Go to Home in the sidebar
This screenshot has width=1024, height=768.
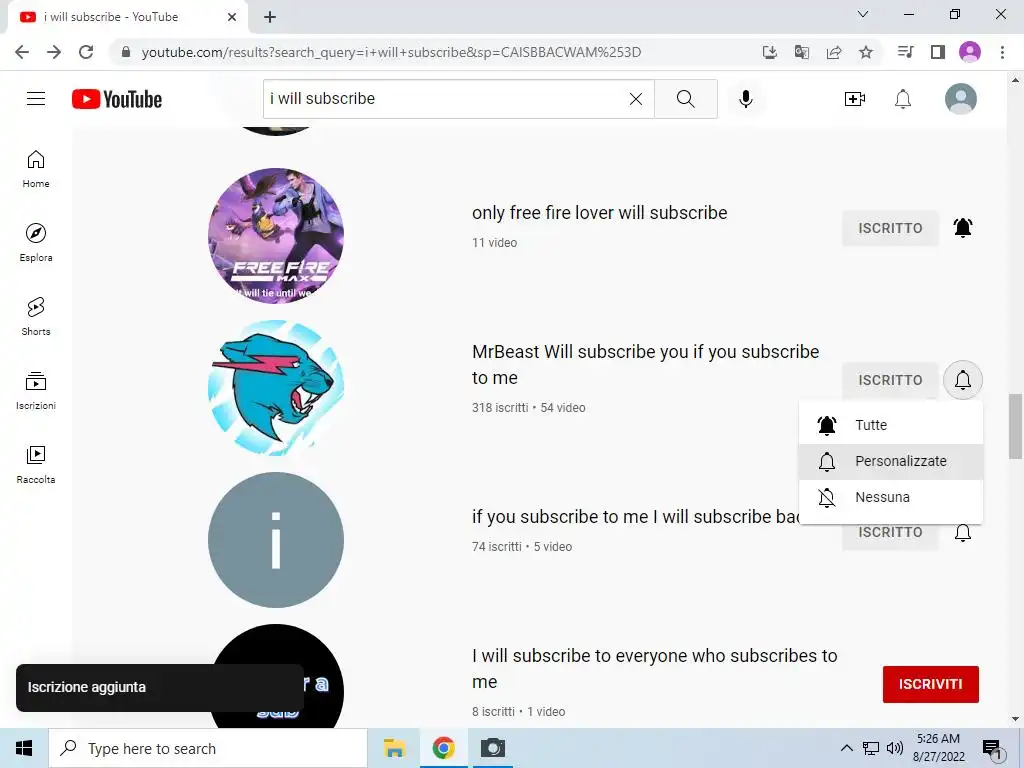pos(36,169)
